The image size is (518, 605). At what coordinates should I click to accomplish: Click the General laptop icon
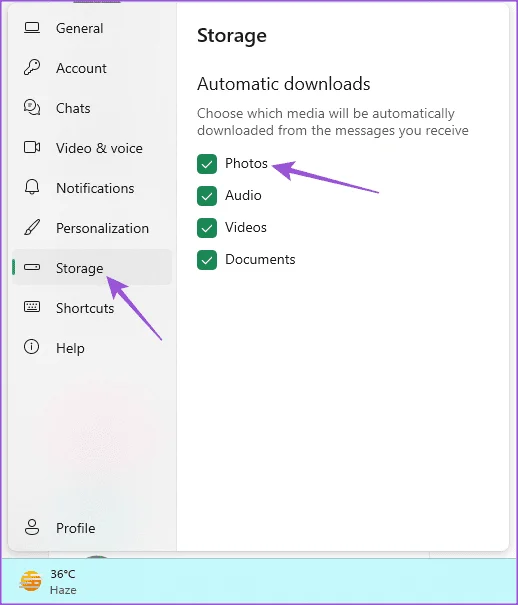(x=32, y=28)
